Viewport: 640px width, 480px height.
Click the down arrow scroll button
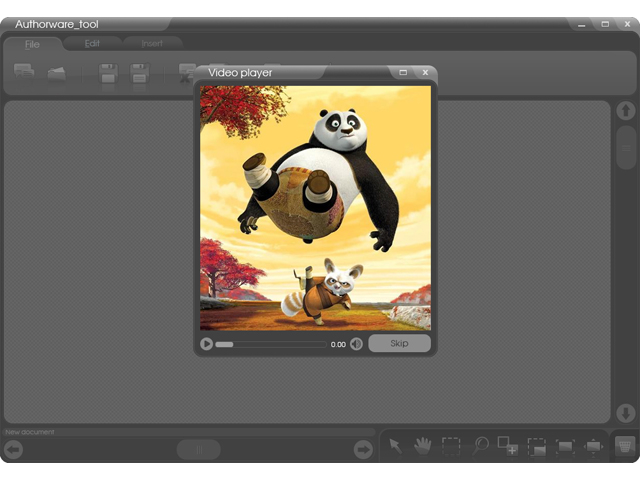tap(625, 413)
